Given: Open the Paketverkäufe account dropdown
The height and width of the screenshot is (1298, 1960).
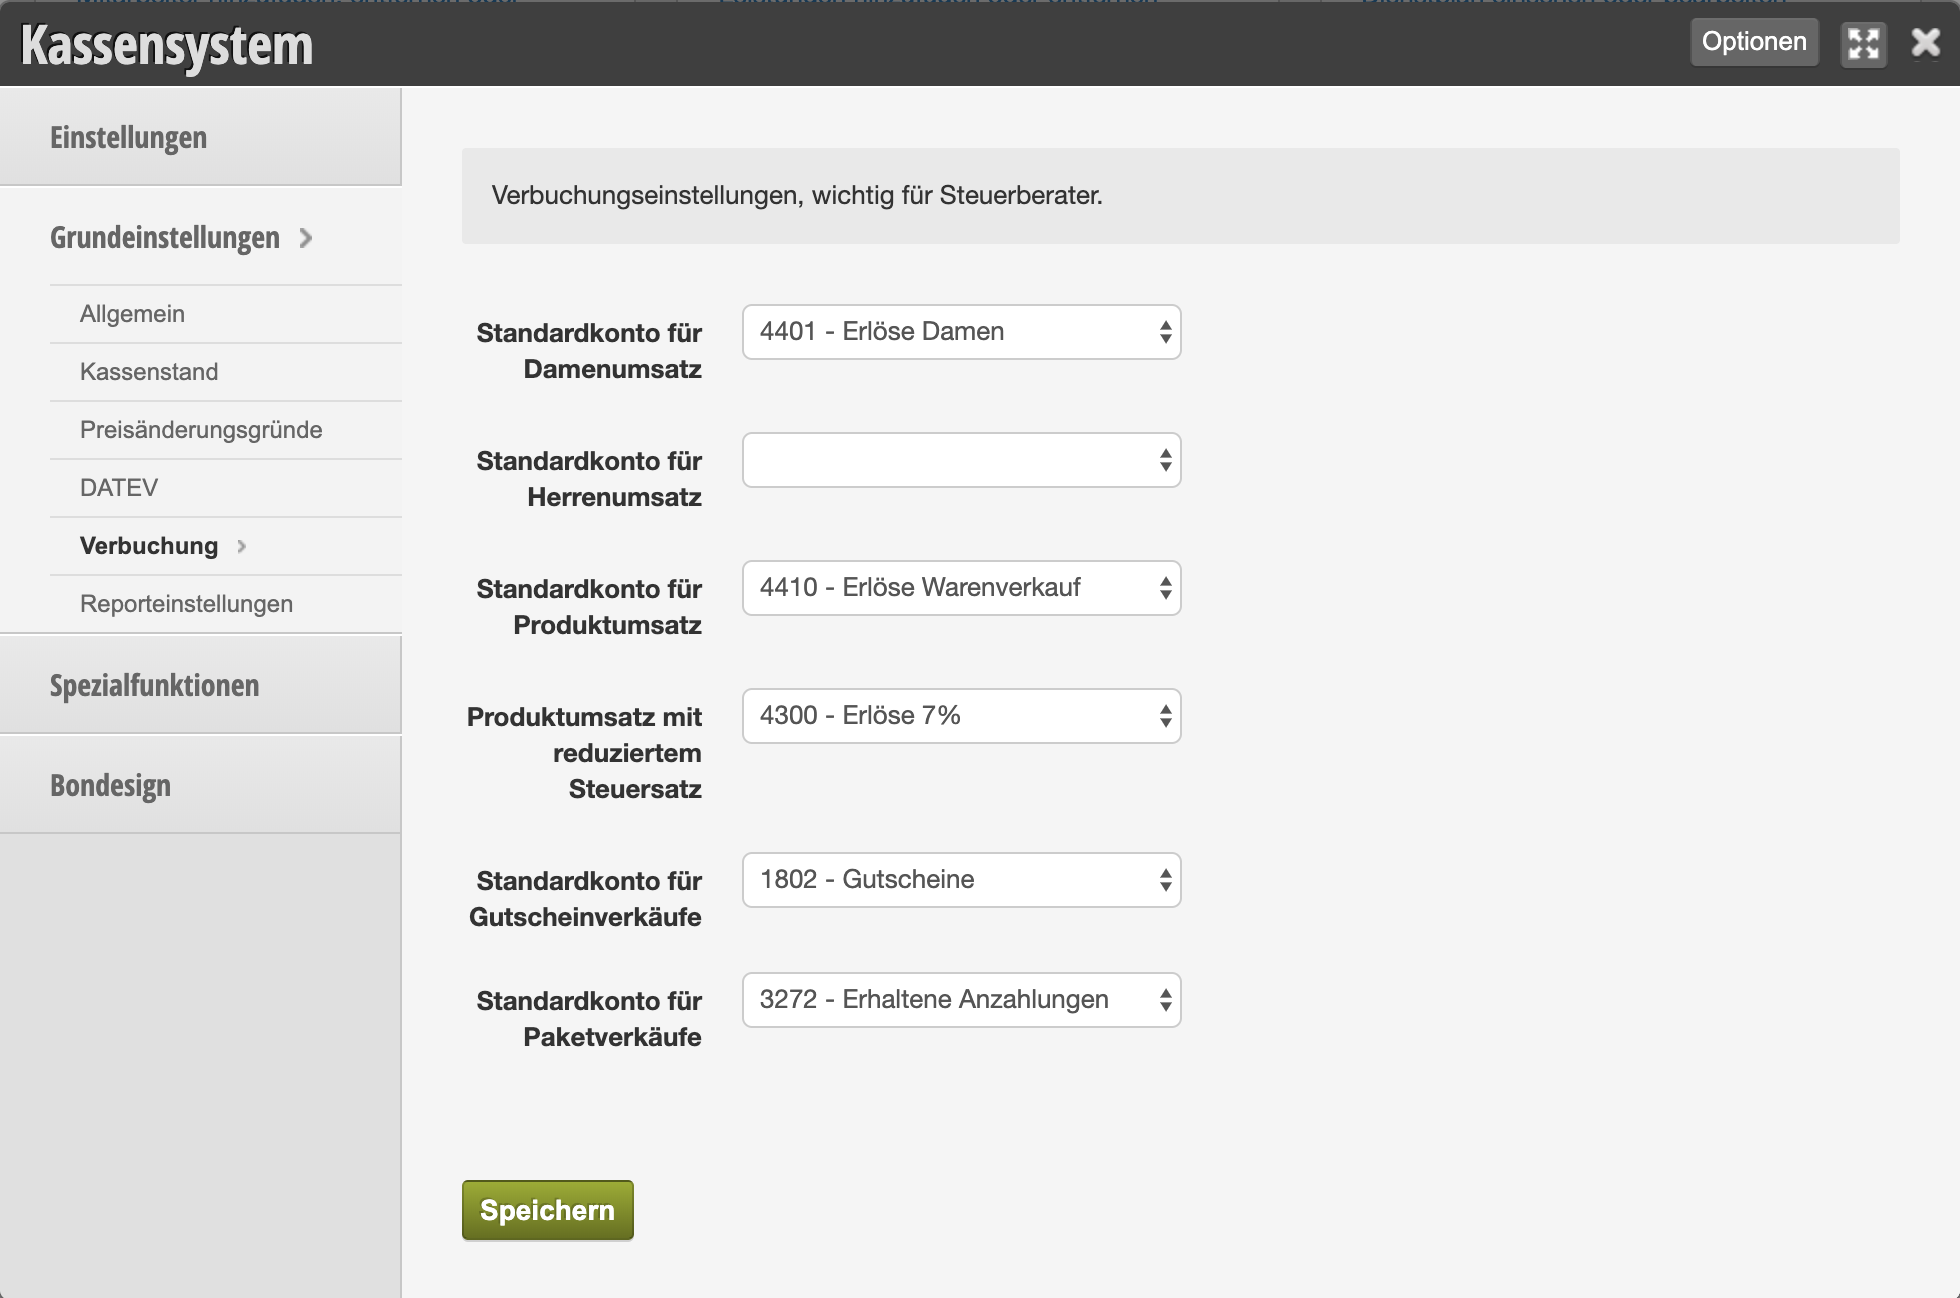Looking at the screenshot, I should coord(961,1000).
